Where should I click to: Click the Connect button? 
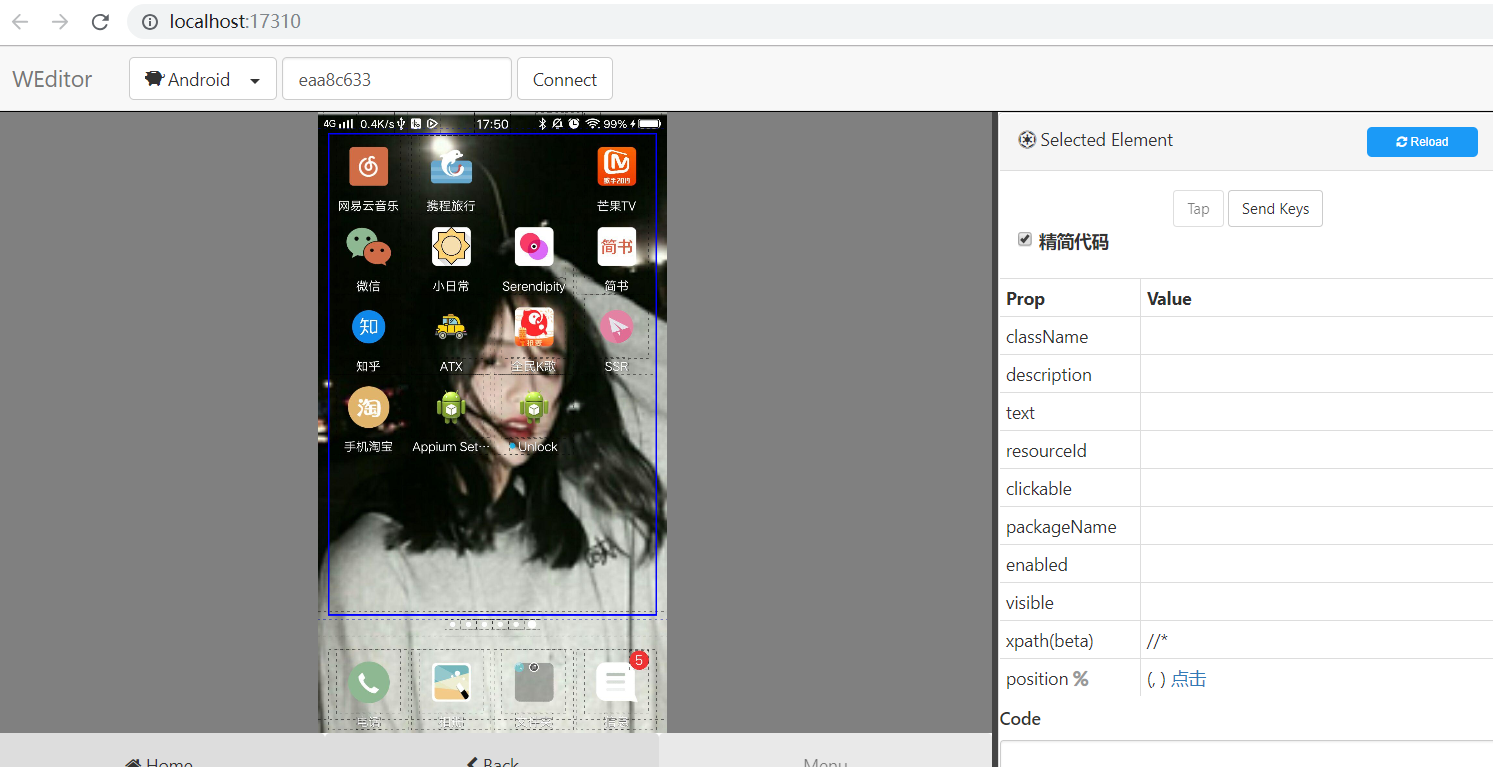[x=565, y=79]
